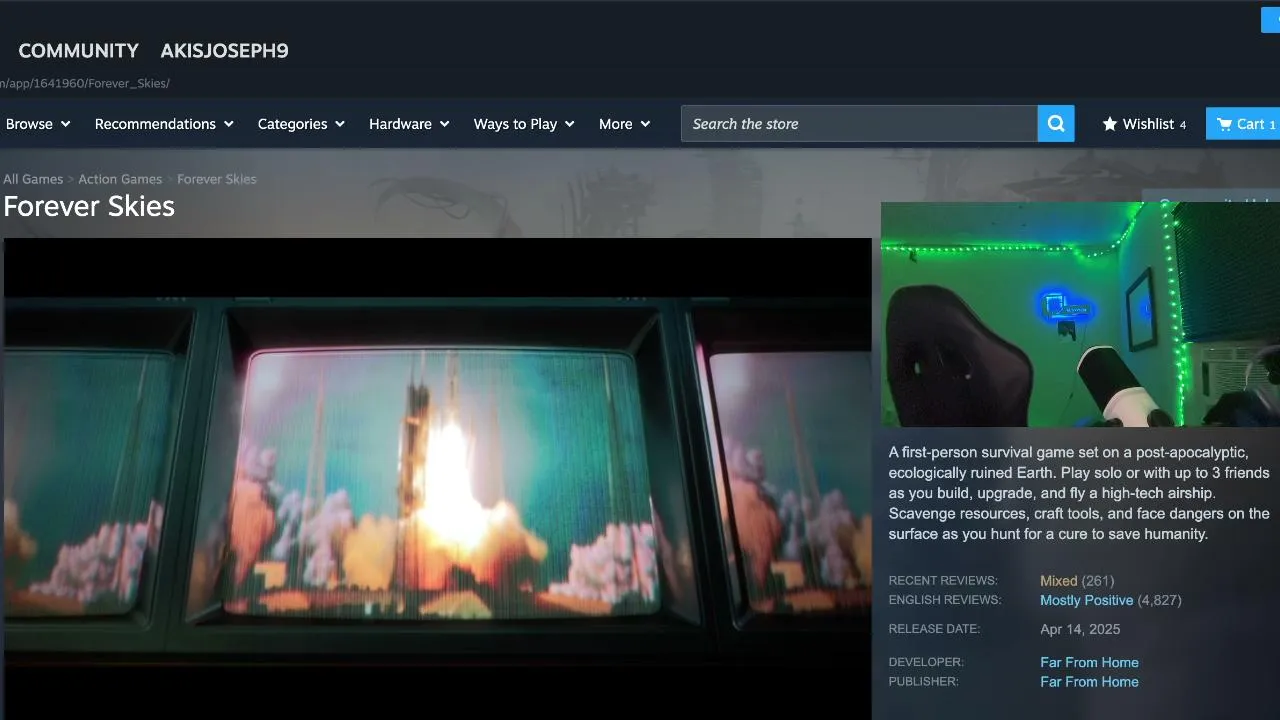Click the rocket launch trailer video
This screenshot has width=1280, height=720.
point(438,478)
